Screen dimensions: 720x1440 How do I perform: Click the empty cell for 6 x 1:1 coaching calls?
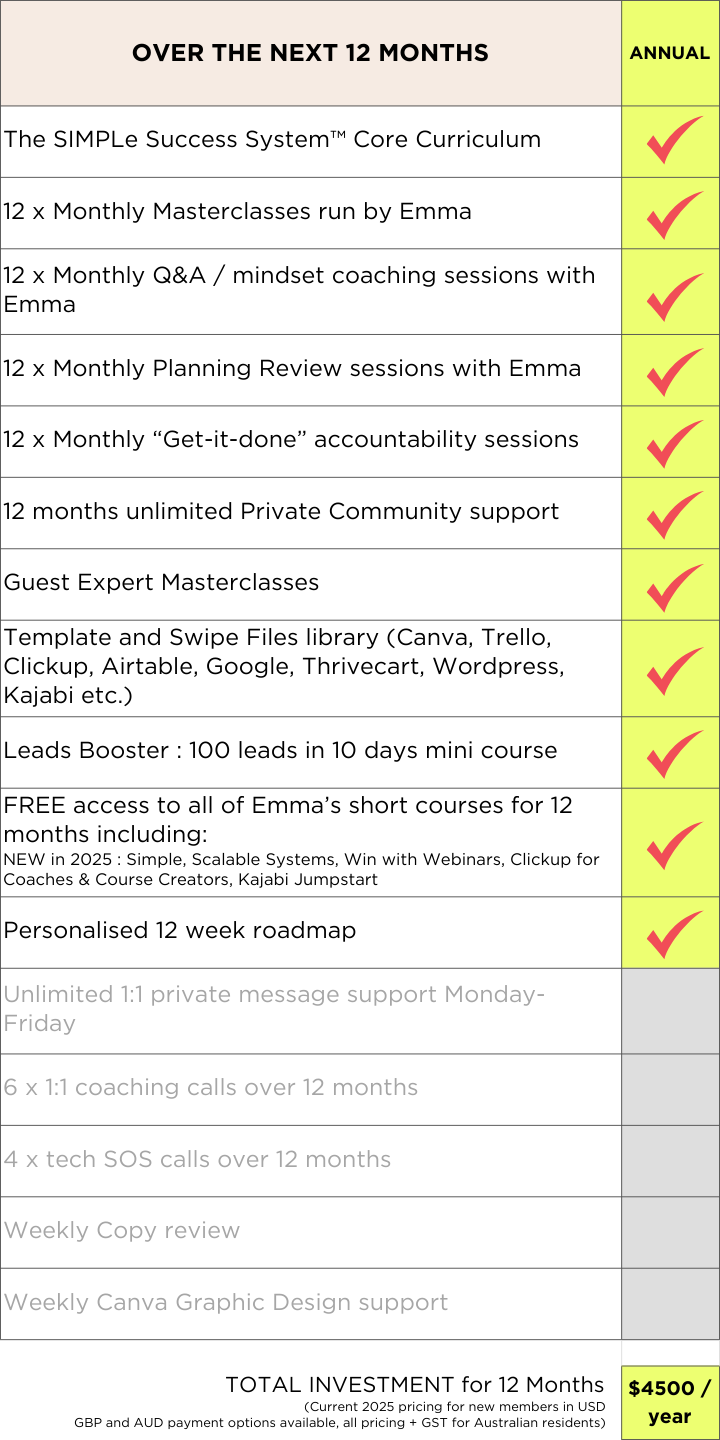tap(670, 1090)
